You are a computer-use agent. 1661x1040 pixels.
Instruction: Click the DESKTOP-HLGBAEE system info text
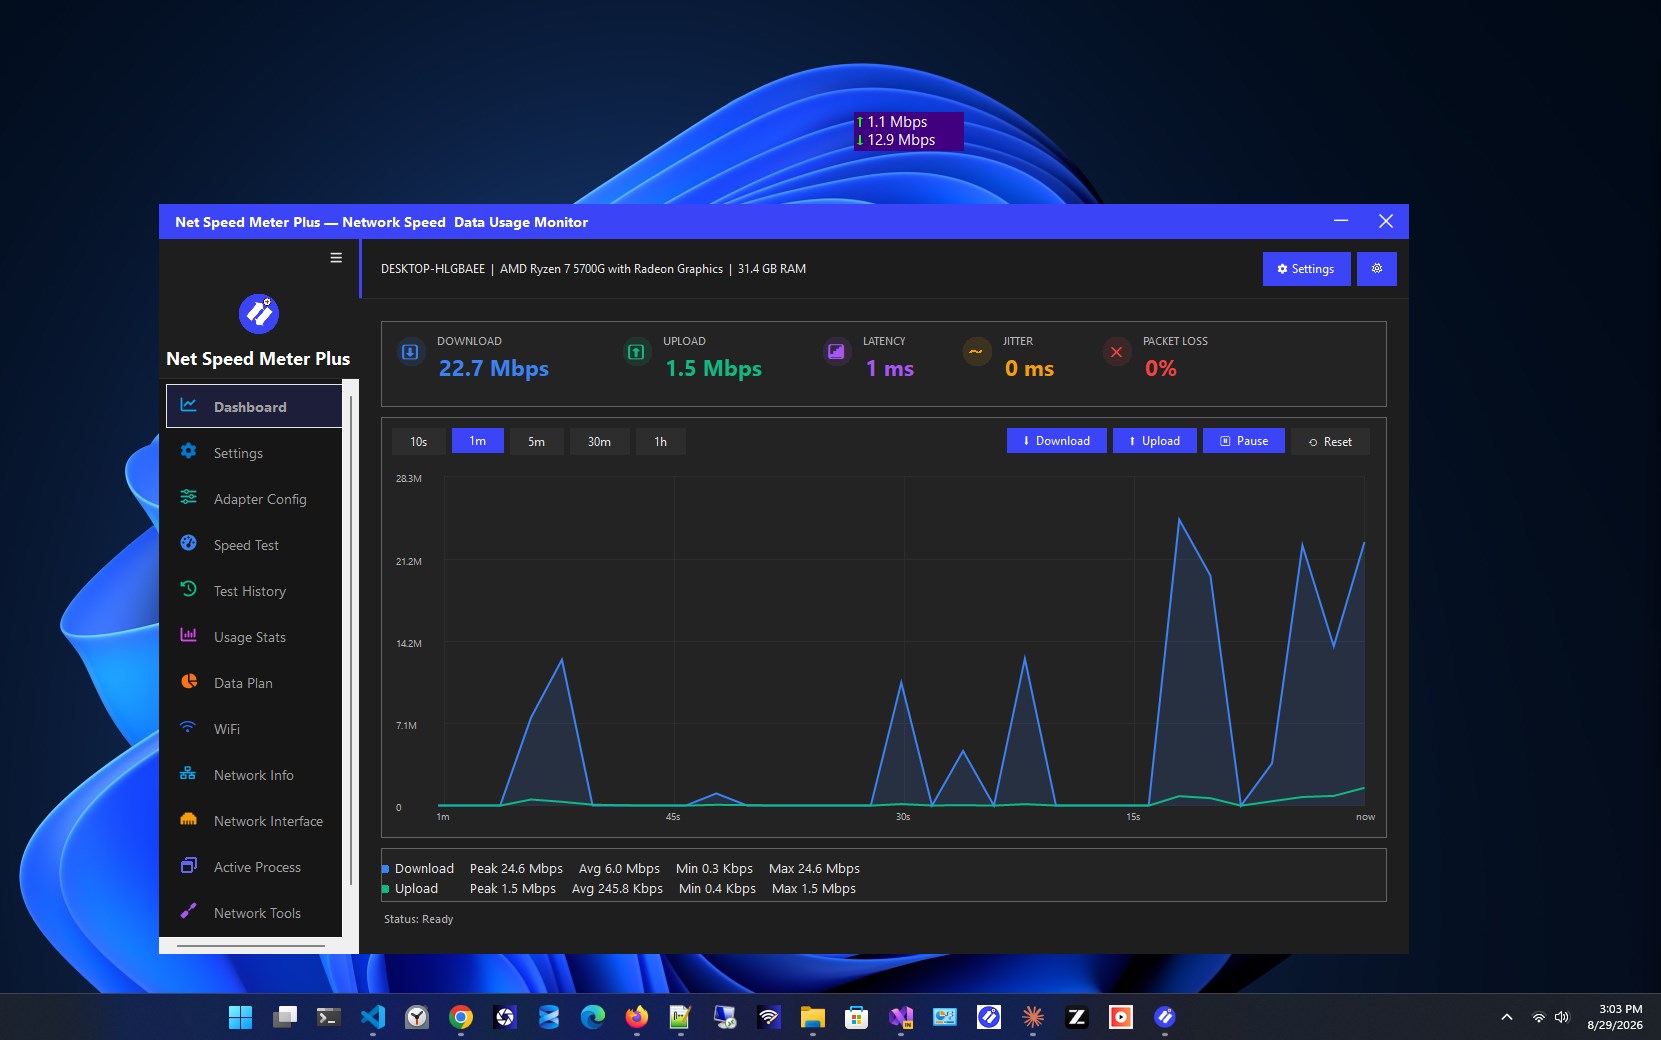pyautogui.click(x=593, y=269)
